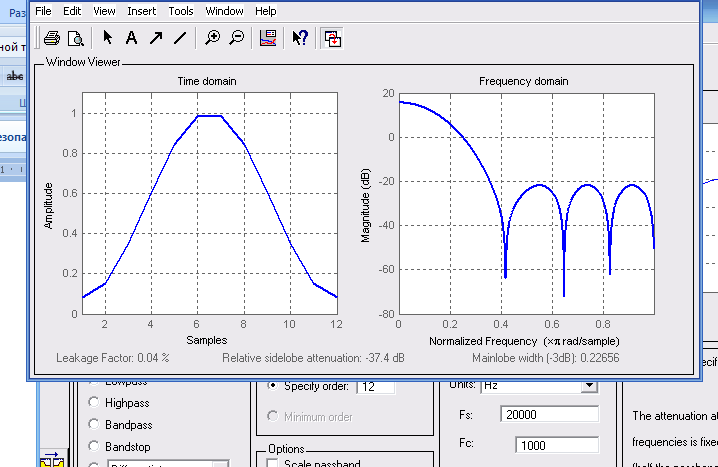Screen dimensions: 718x467
Task: Enable the Scale passband checkbox
Action: pos(274,464)
